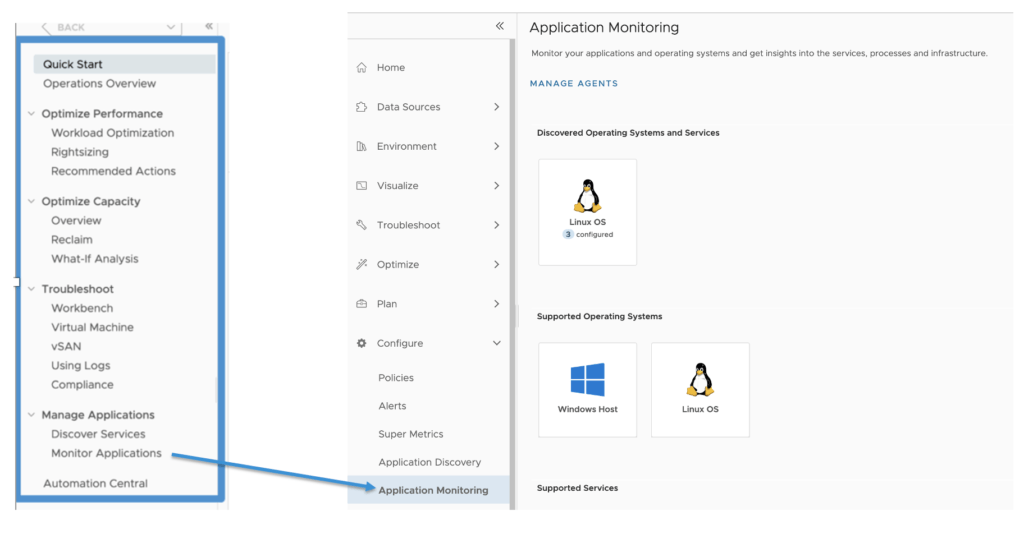Collapse the Configure section chevron
Image resolution: width=1024 pixels, height=534 pixels.
(496, 344)
